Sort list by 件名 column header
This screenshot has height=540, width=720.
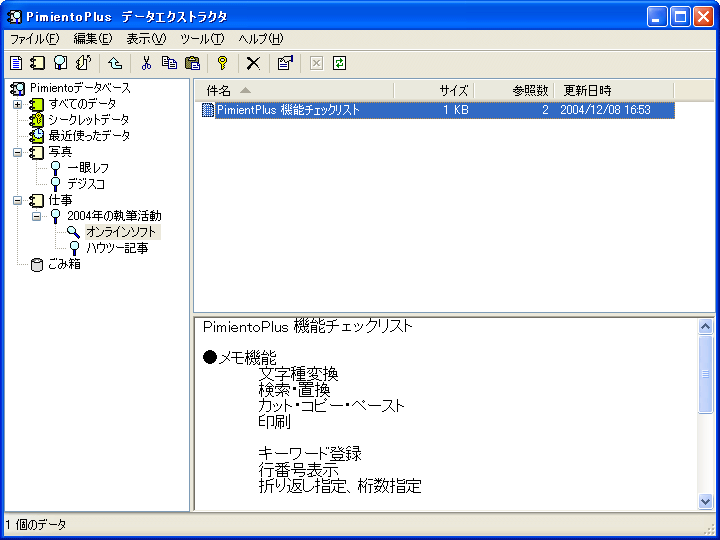pyautogui.click(x=294, y=90)
